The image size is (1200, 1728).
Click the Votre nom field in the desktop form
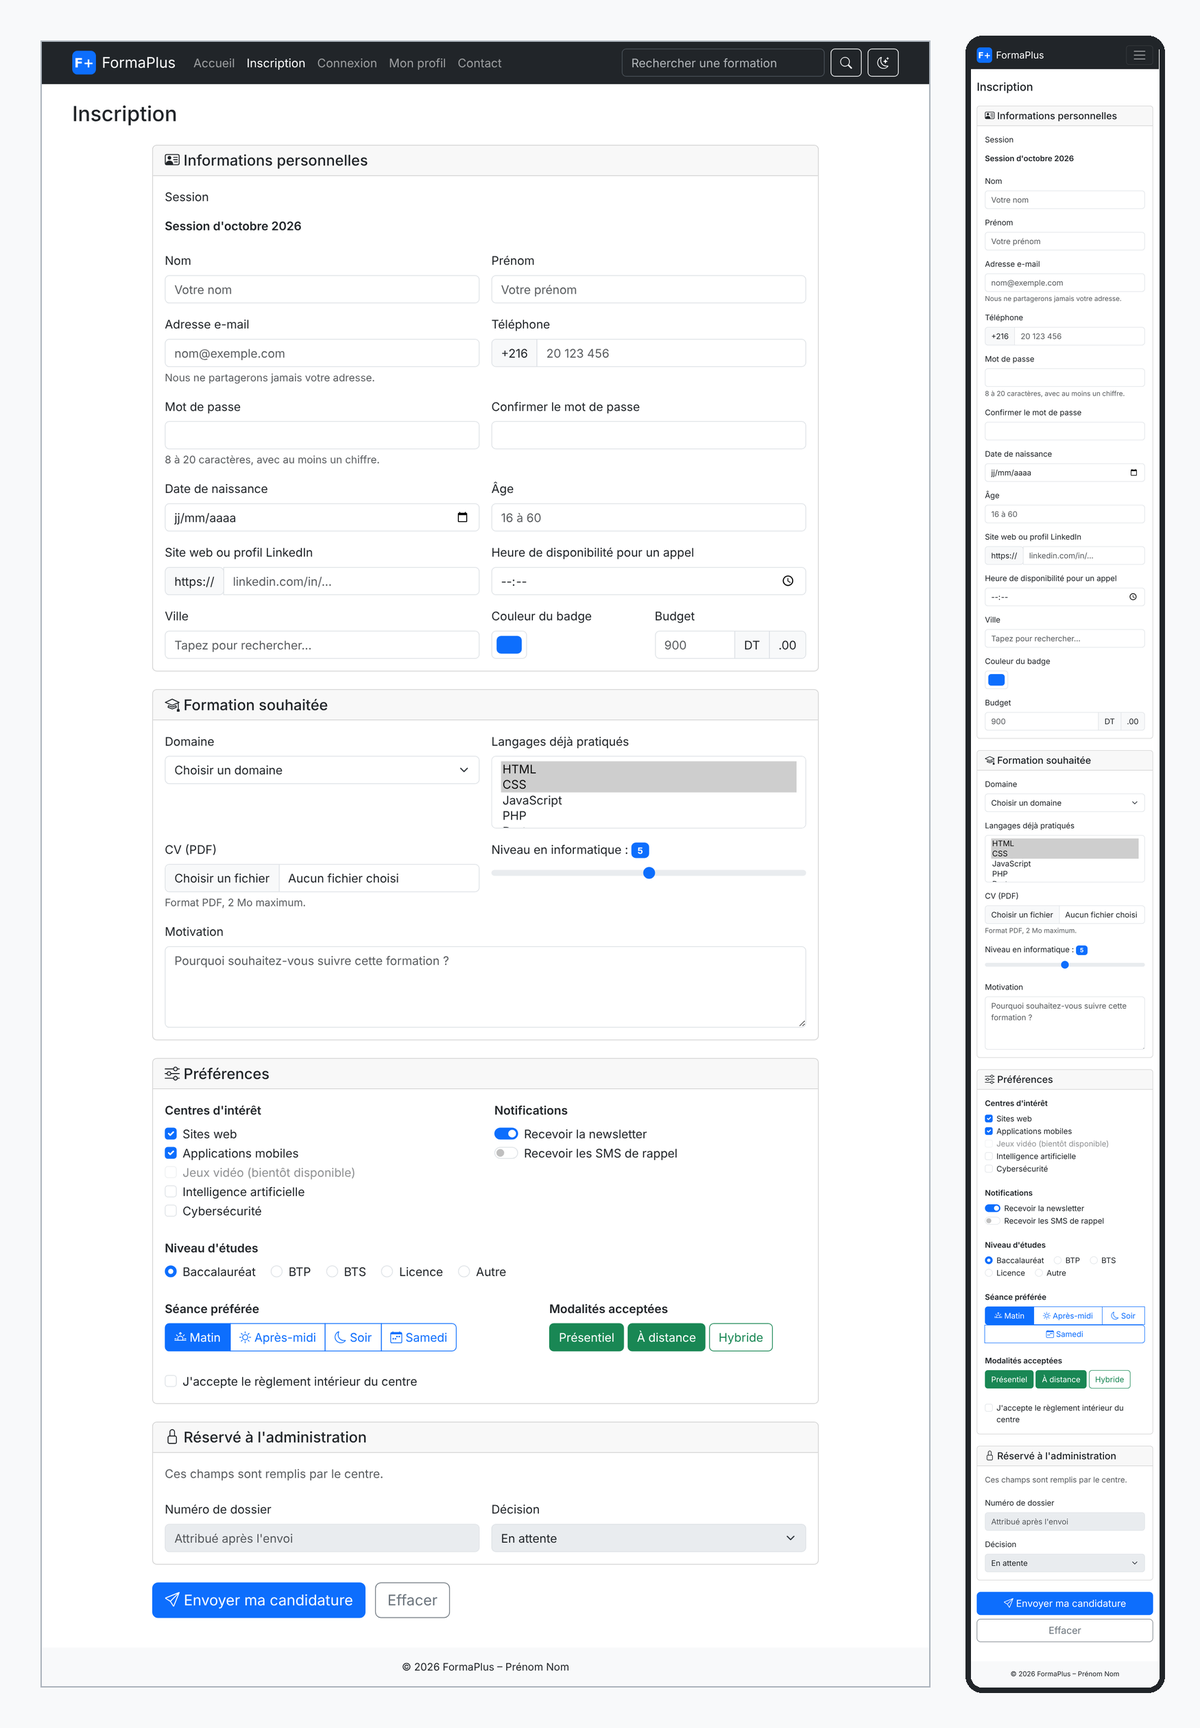(322, 289)
